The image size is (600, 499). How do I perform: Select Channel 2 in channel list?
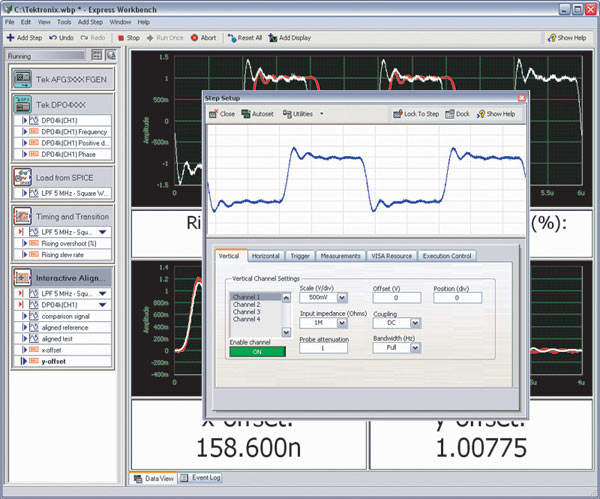[x=256, y=304]
